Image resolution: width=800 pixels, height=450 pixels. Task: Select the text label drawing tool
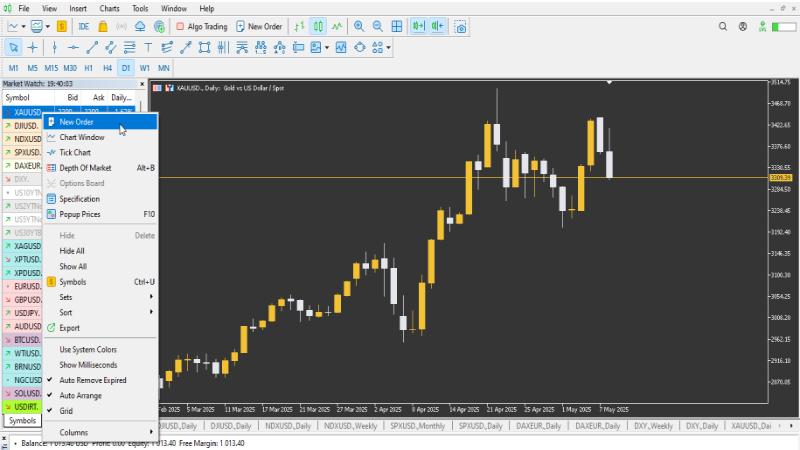point(147,47)
